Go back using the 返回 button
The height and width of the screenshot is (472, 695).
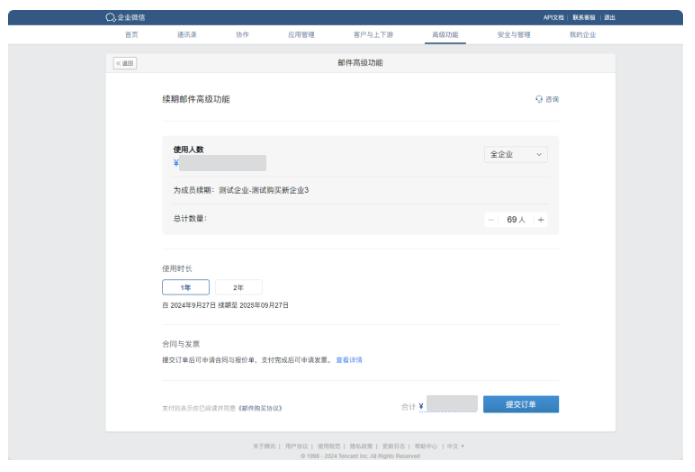(x=125, y=63)
